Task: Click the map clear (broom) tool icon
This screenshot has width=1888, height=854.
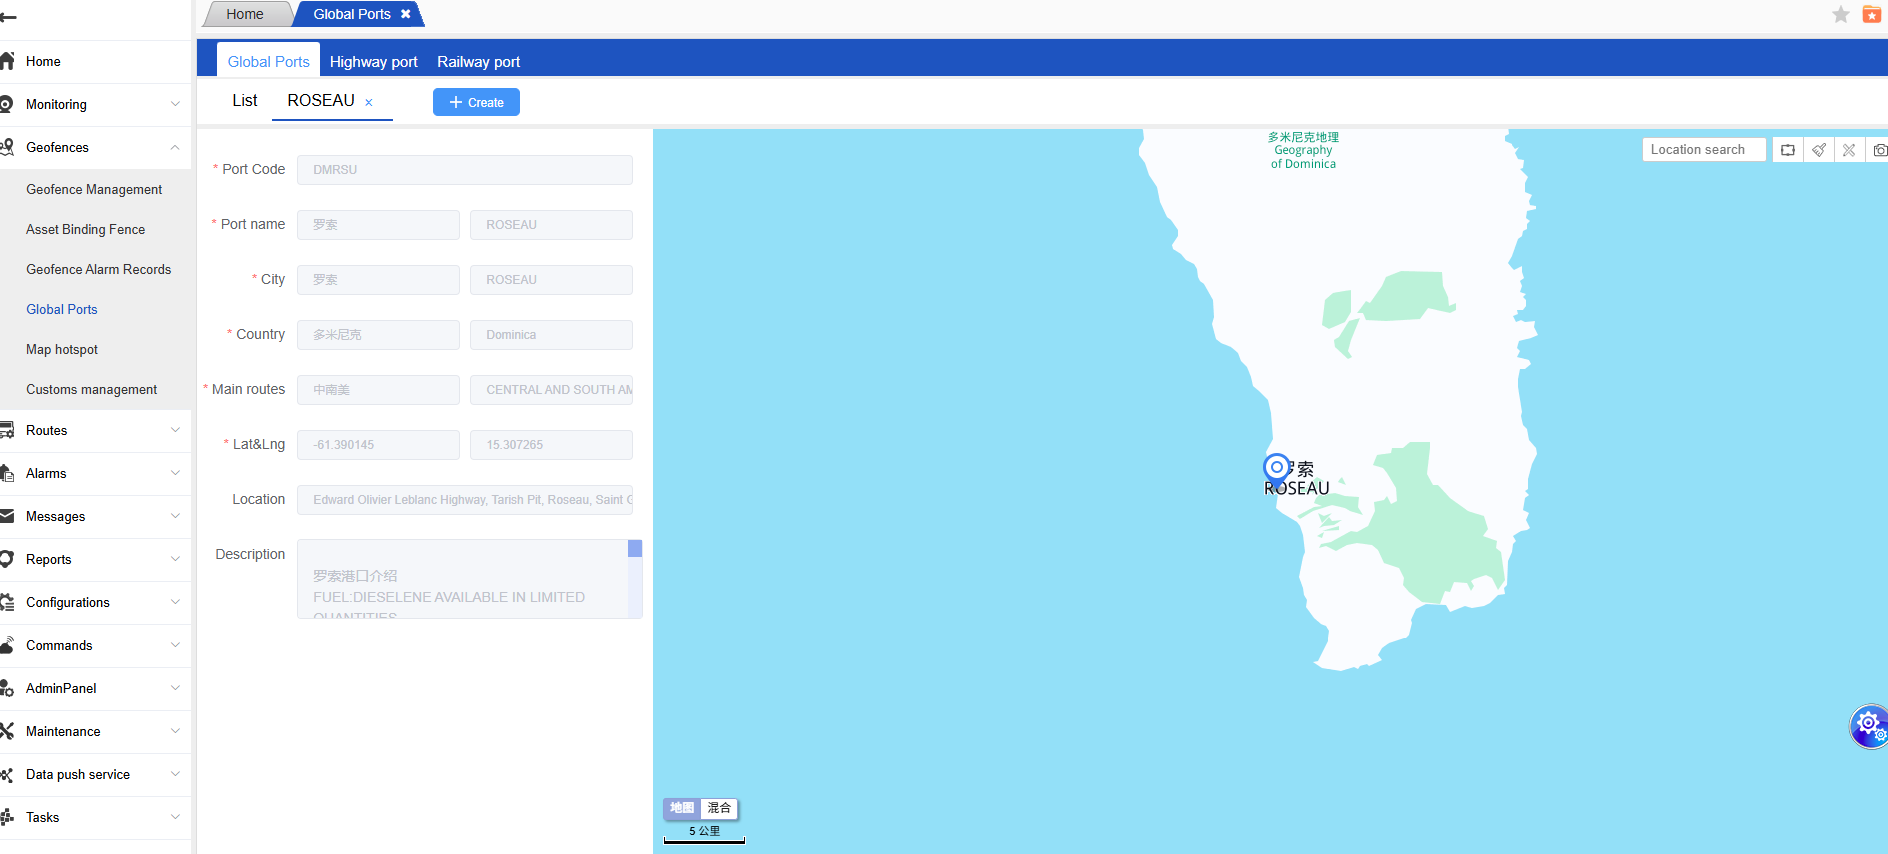Action: [1819, 150]
